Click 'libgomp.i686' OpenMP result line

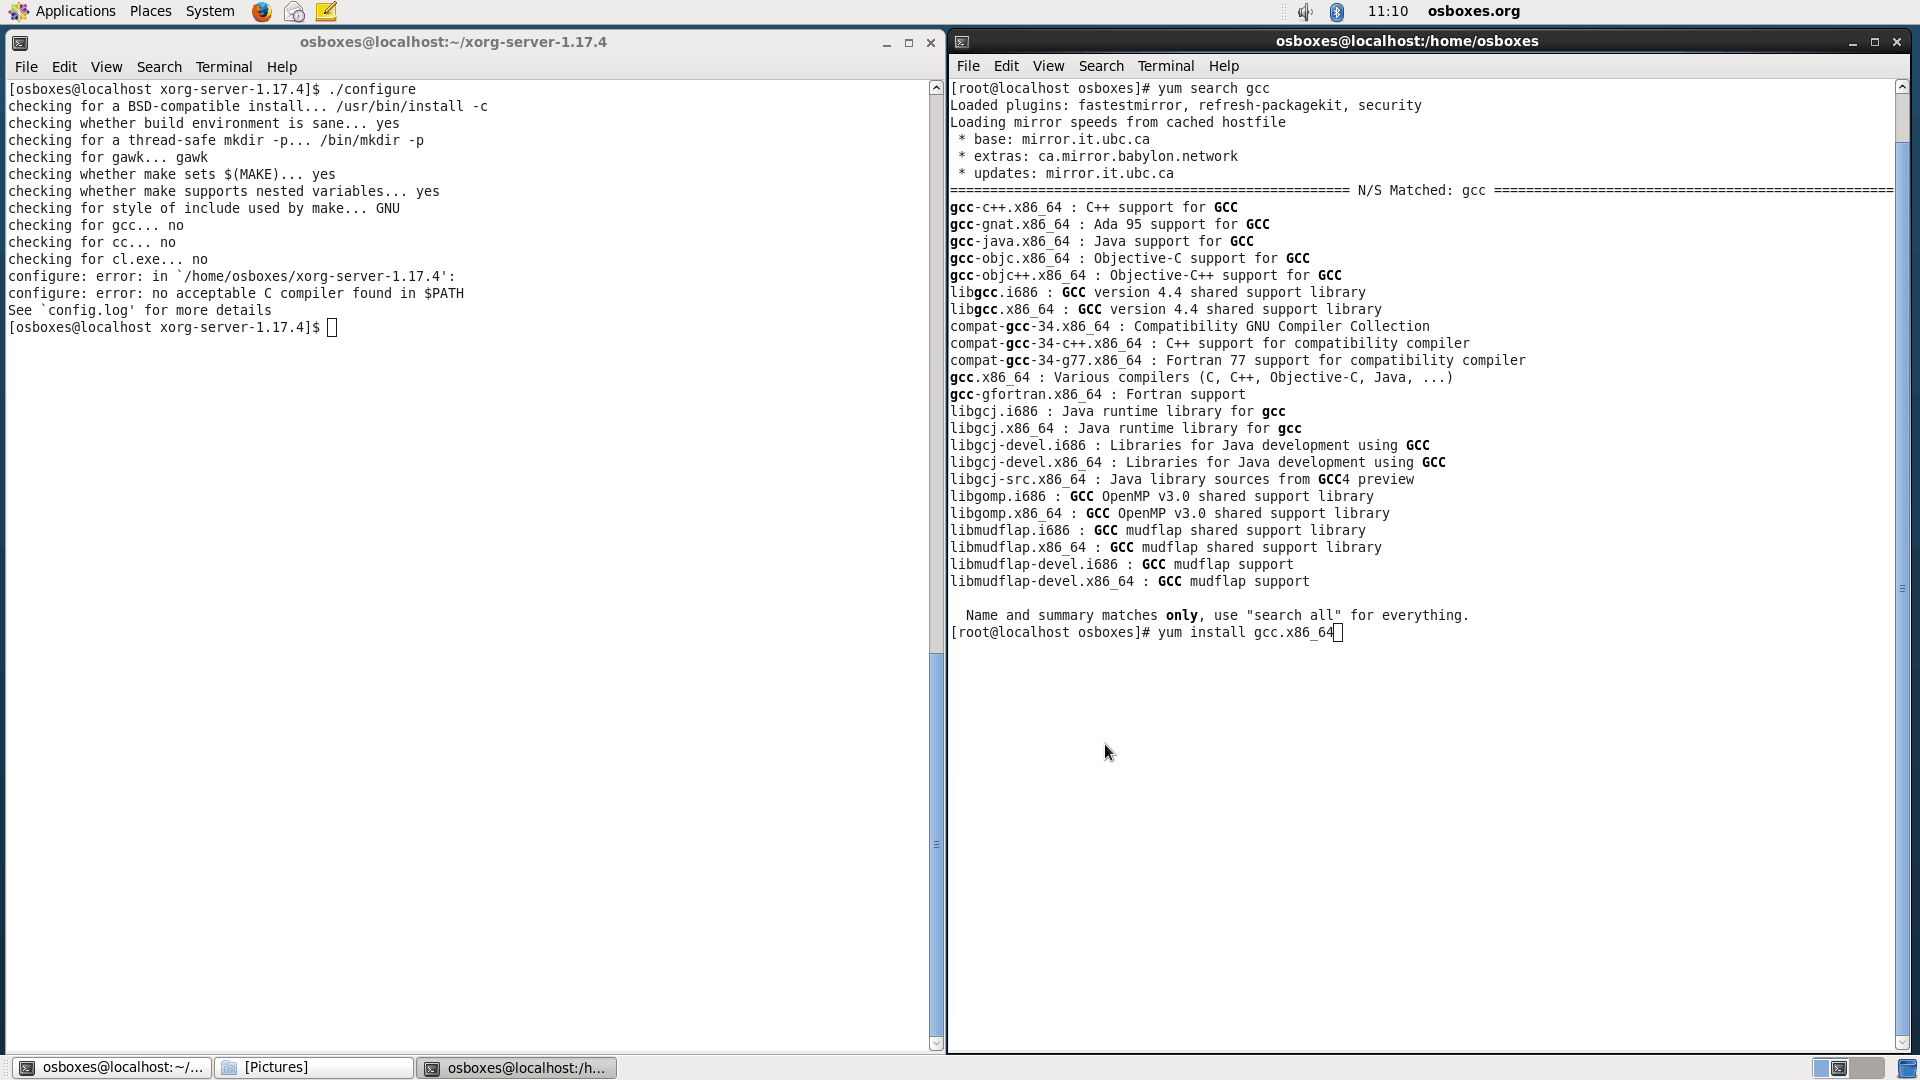click(1162, 497)
